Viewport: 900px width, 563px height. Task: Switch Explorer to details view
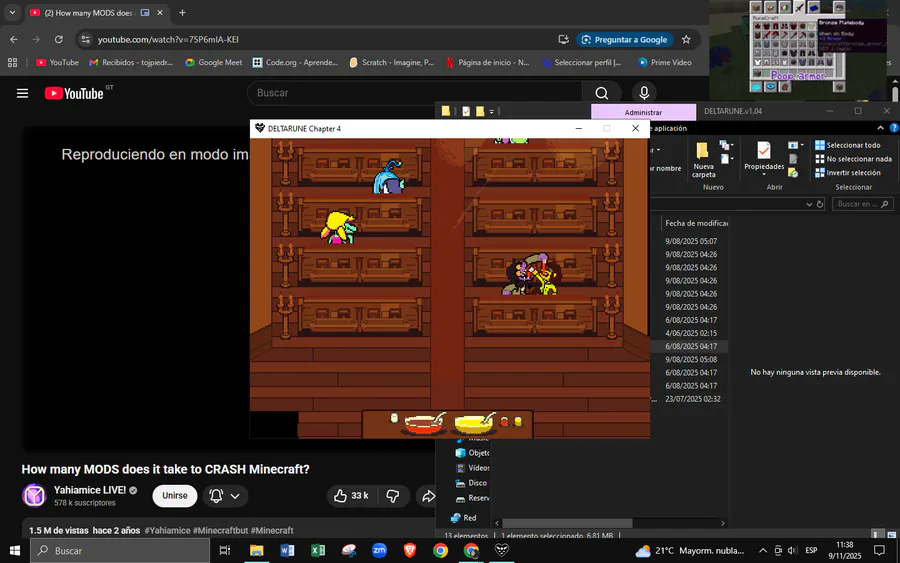tap(878, 535)
